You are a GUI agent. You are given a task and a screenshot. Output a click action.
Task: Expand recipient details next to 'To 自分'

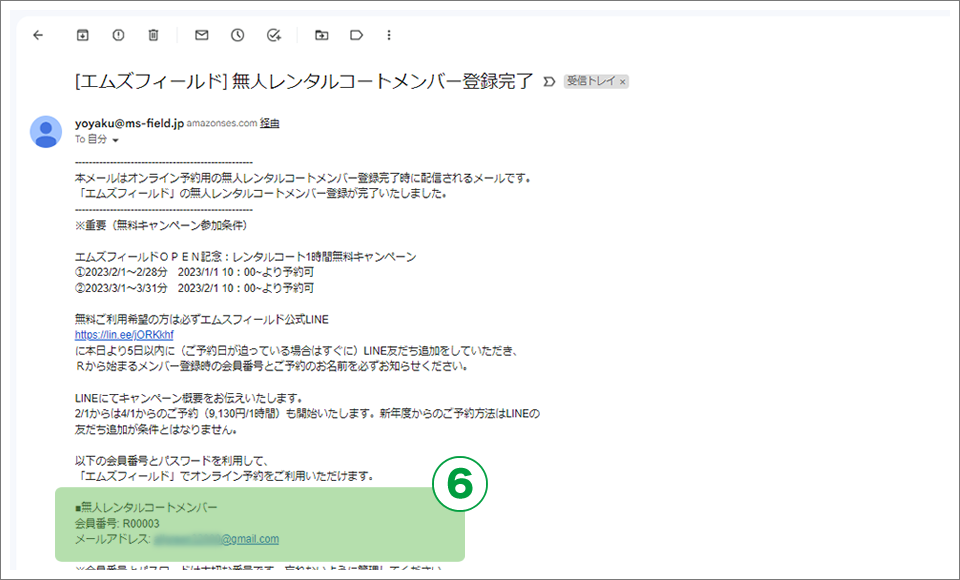[115, 141]
